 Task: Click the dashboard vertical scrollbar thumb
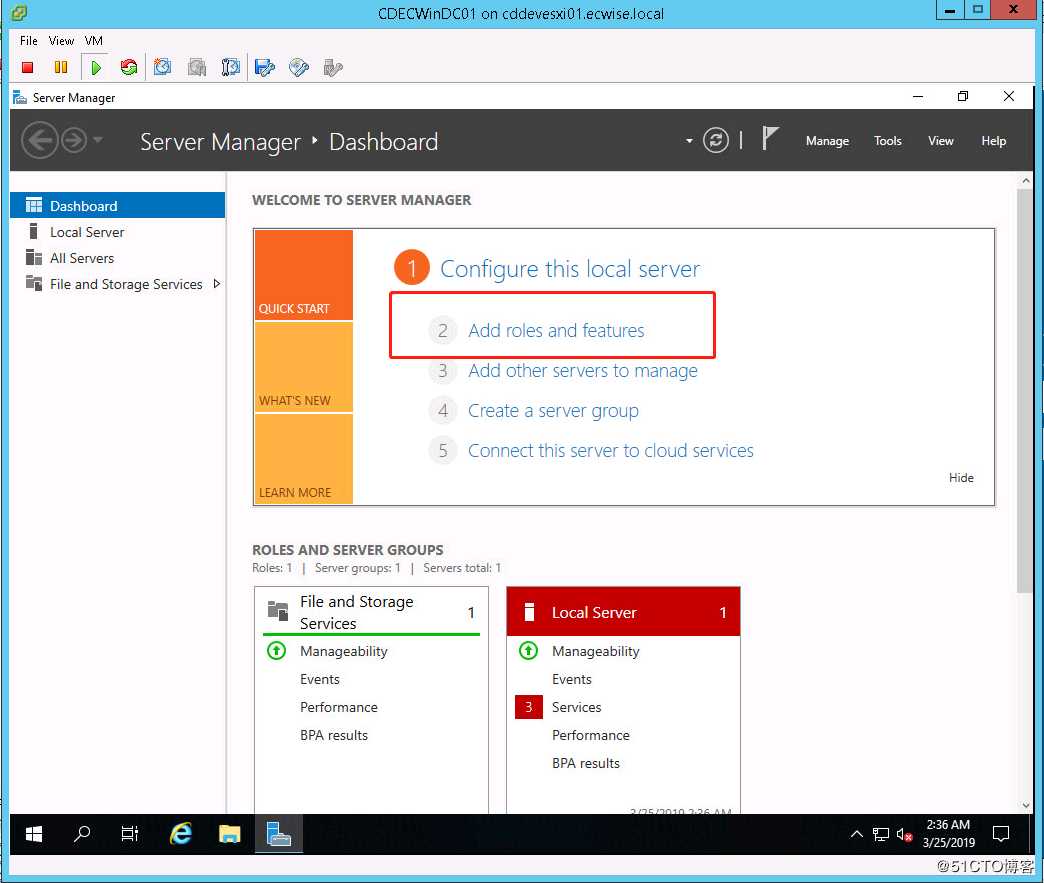pyautogui.click(x=1025, y=390)
